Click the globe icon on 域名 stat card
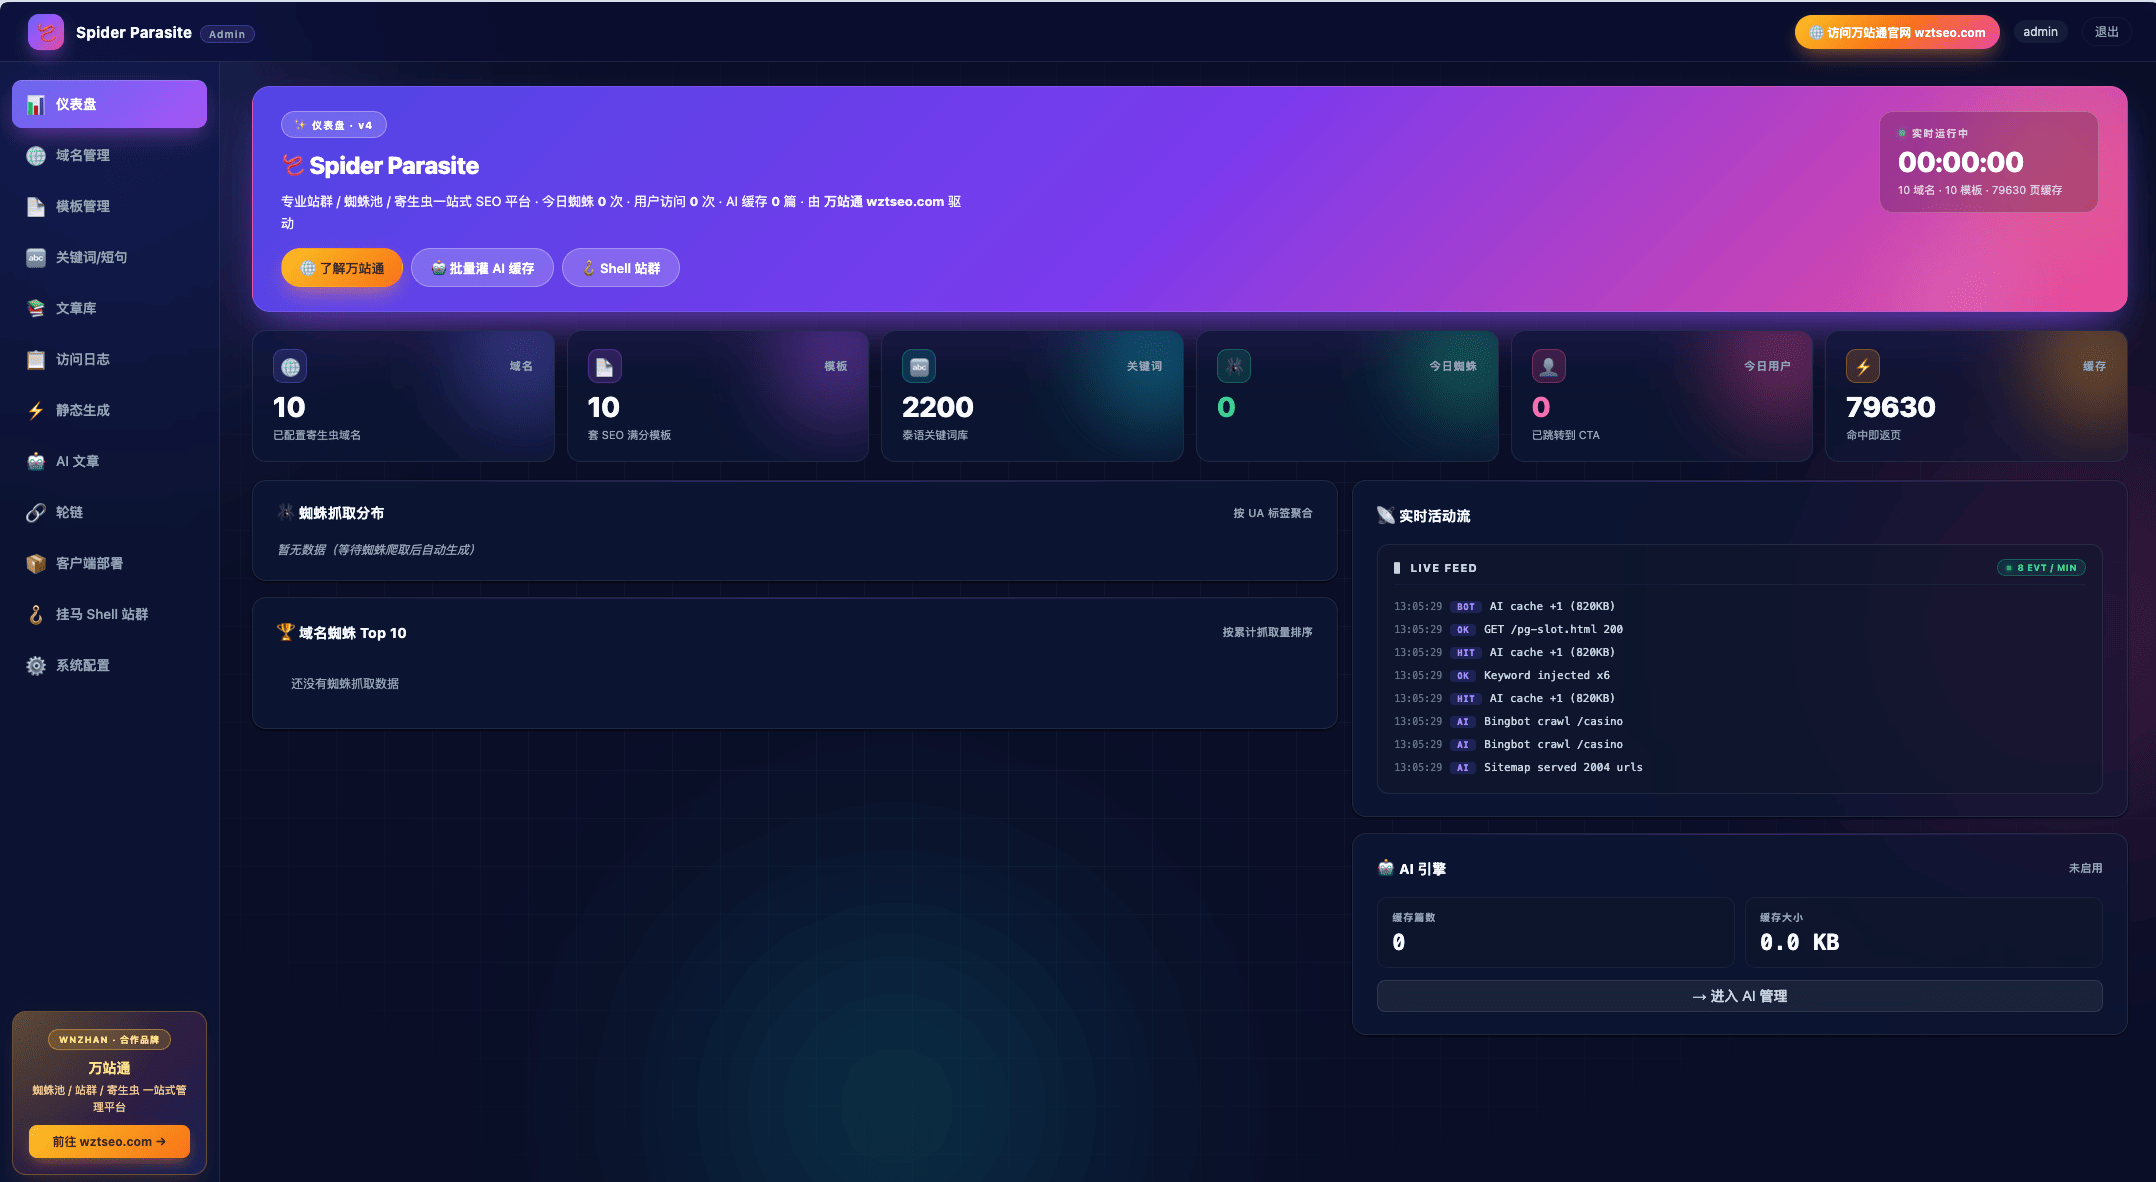This screenshot has width=2156, height=1182. click(290, 367)
